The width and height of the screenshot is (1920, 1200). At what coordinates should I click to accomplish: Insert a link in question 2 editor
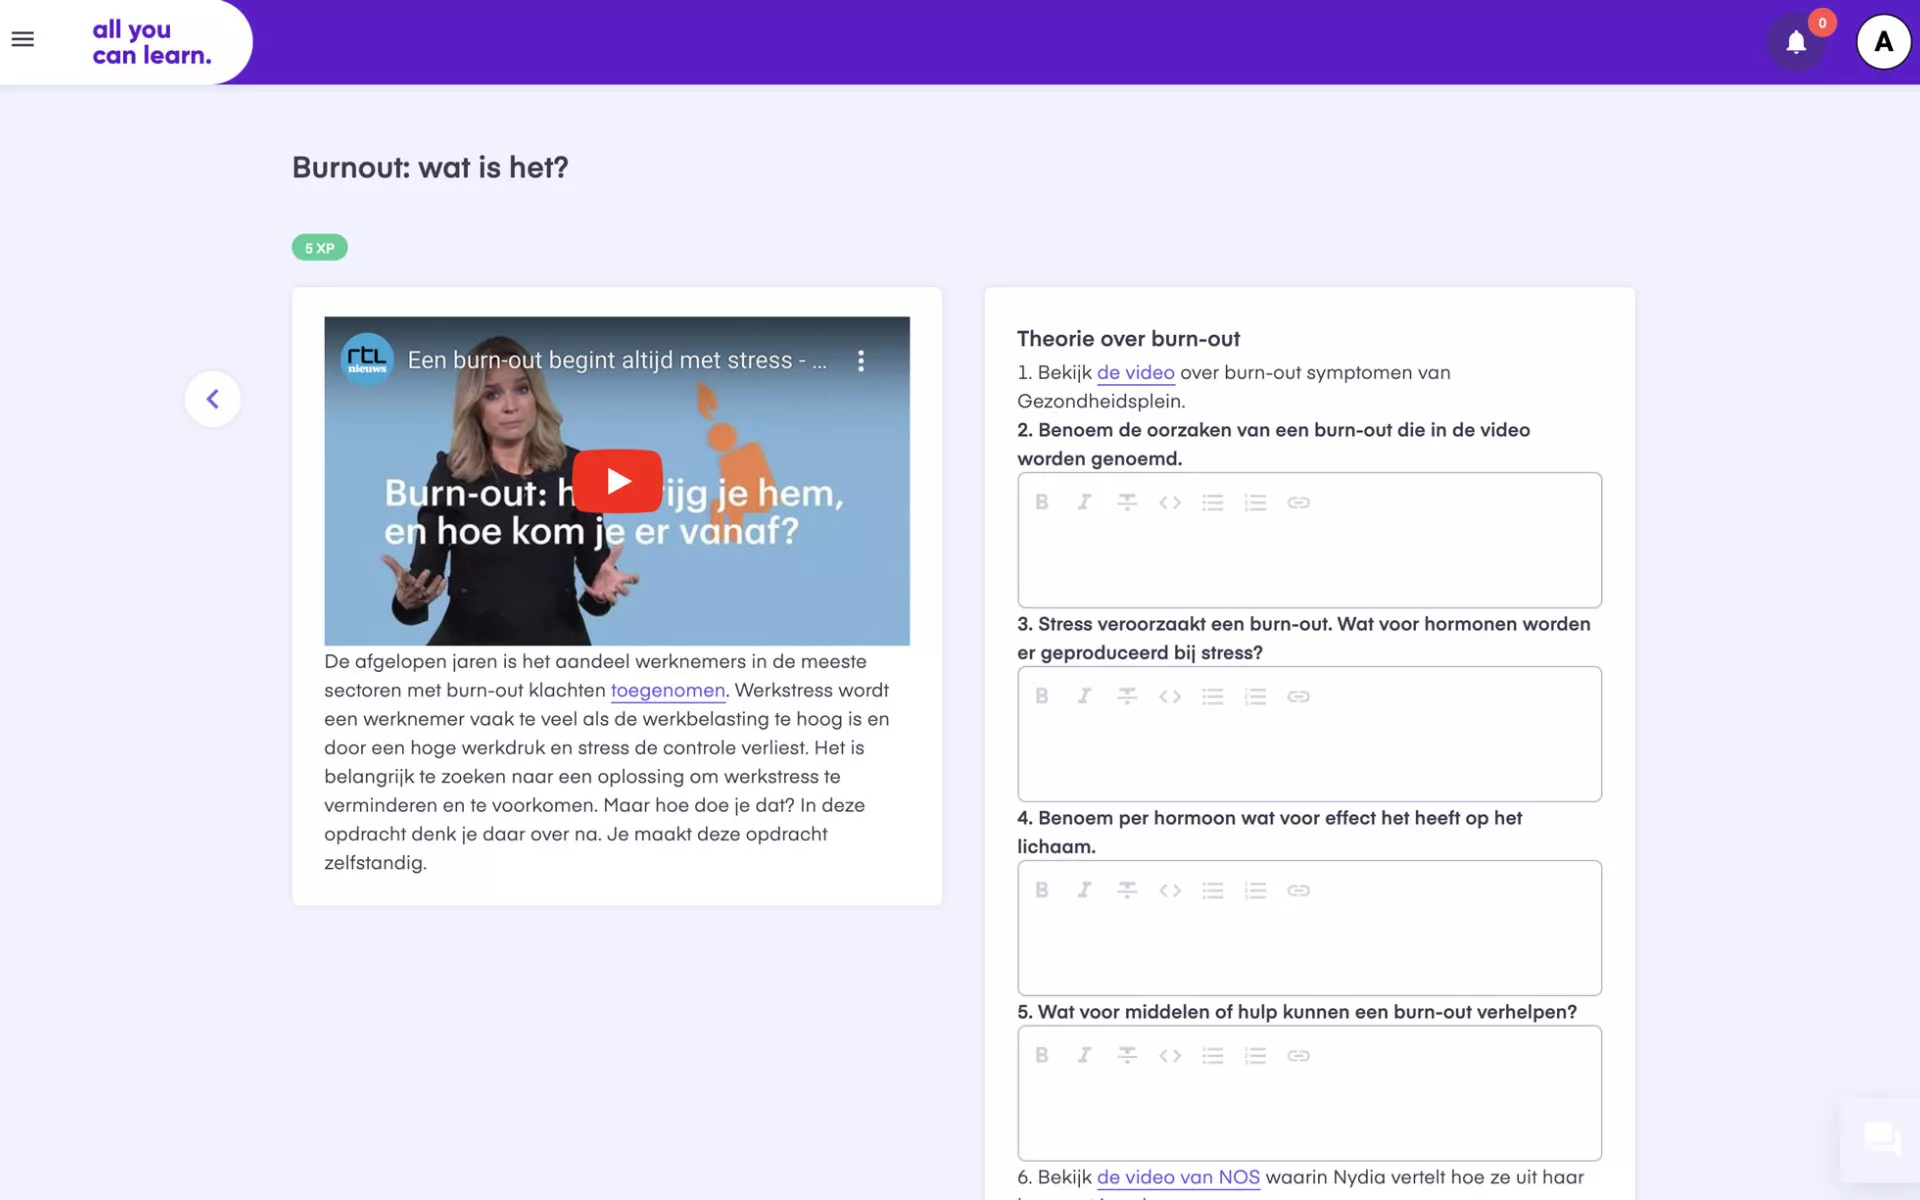click(x=1298, y=502)
